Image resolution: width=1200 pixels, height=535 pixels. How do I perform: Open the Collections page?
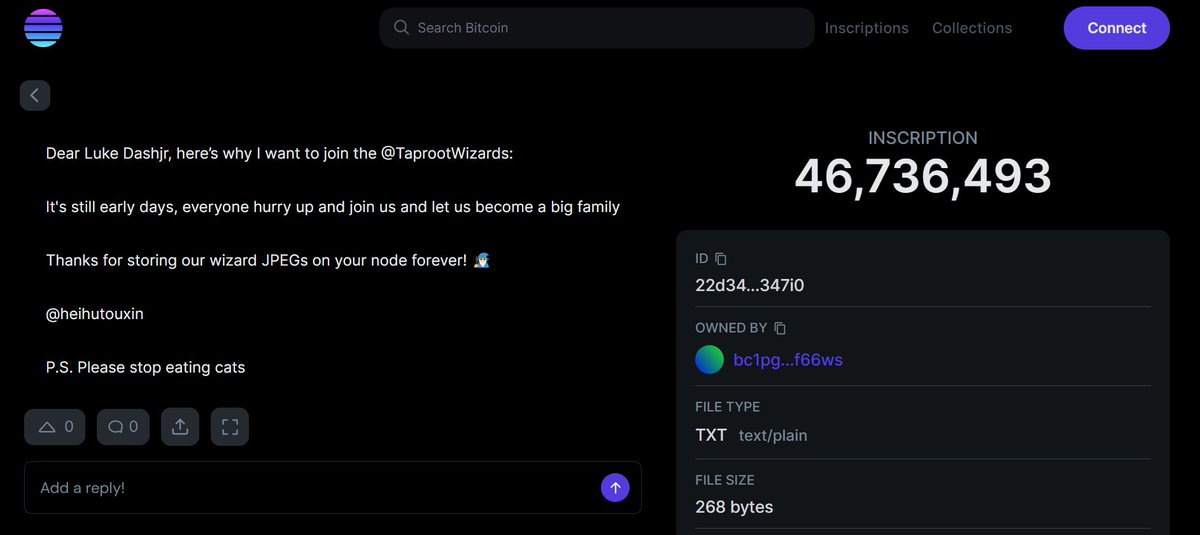(972, 28)
